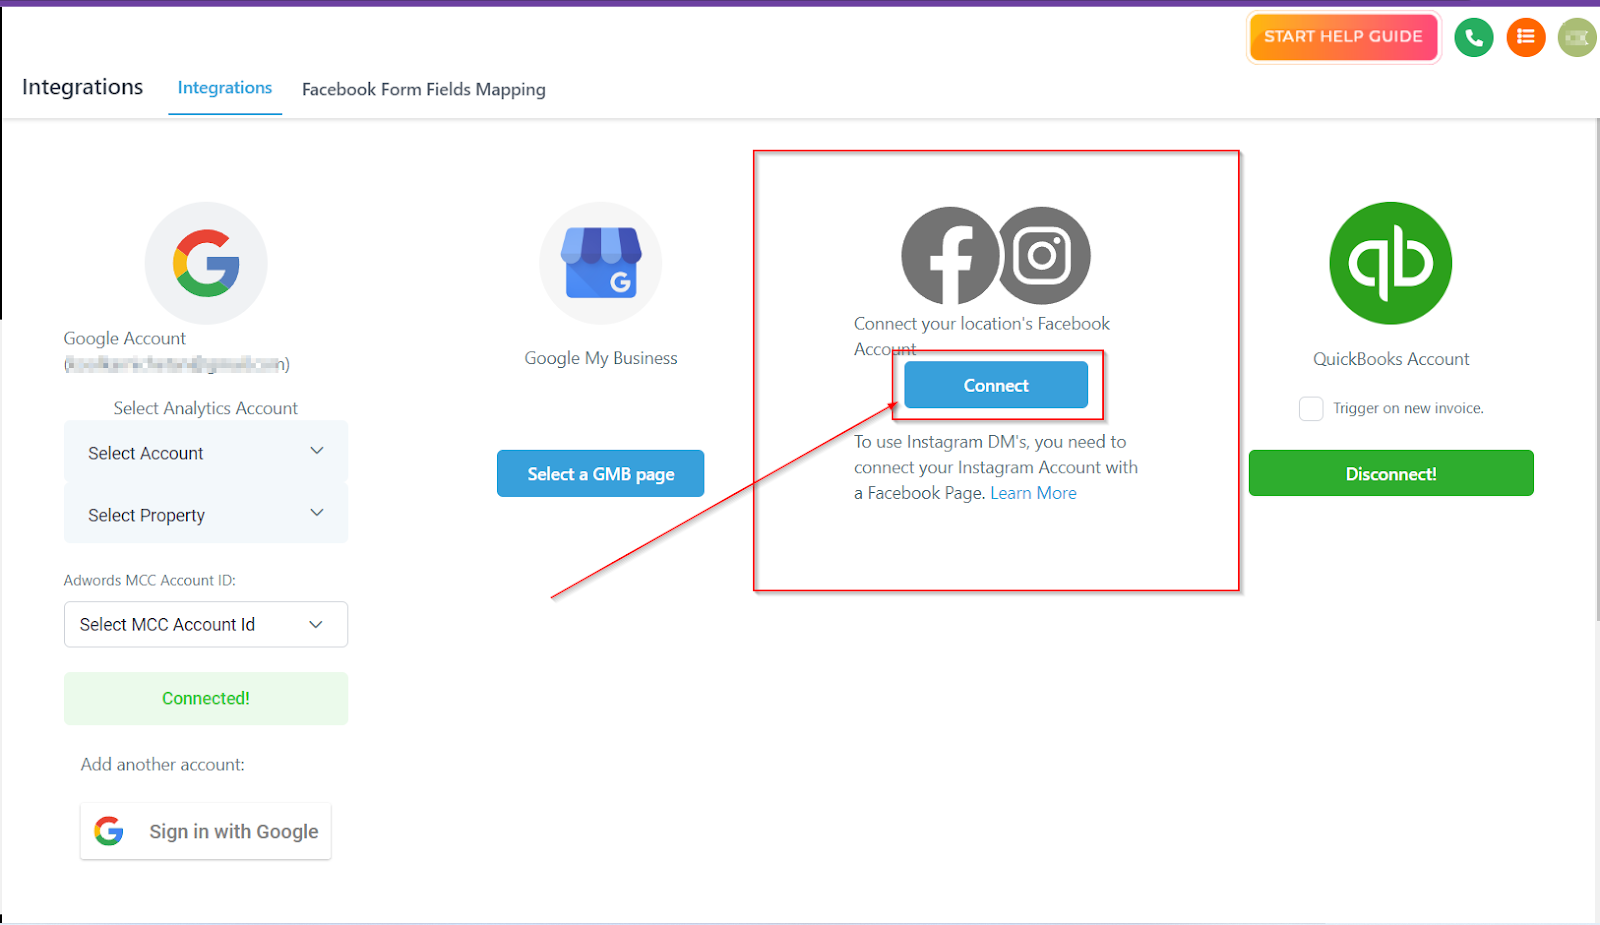Click the olive ticket icon at top right

click(x=1577, y=38)
